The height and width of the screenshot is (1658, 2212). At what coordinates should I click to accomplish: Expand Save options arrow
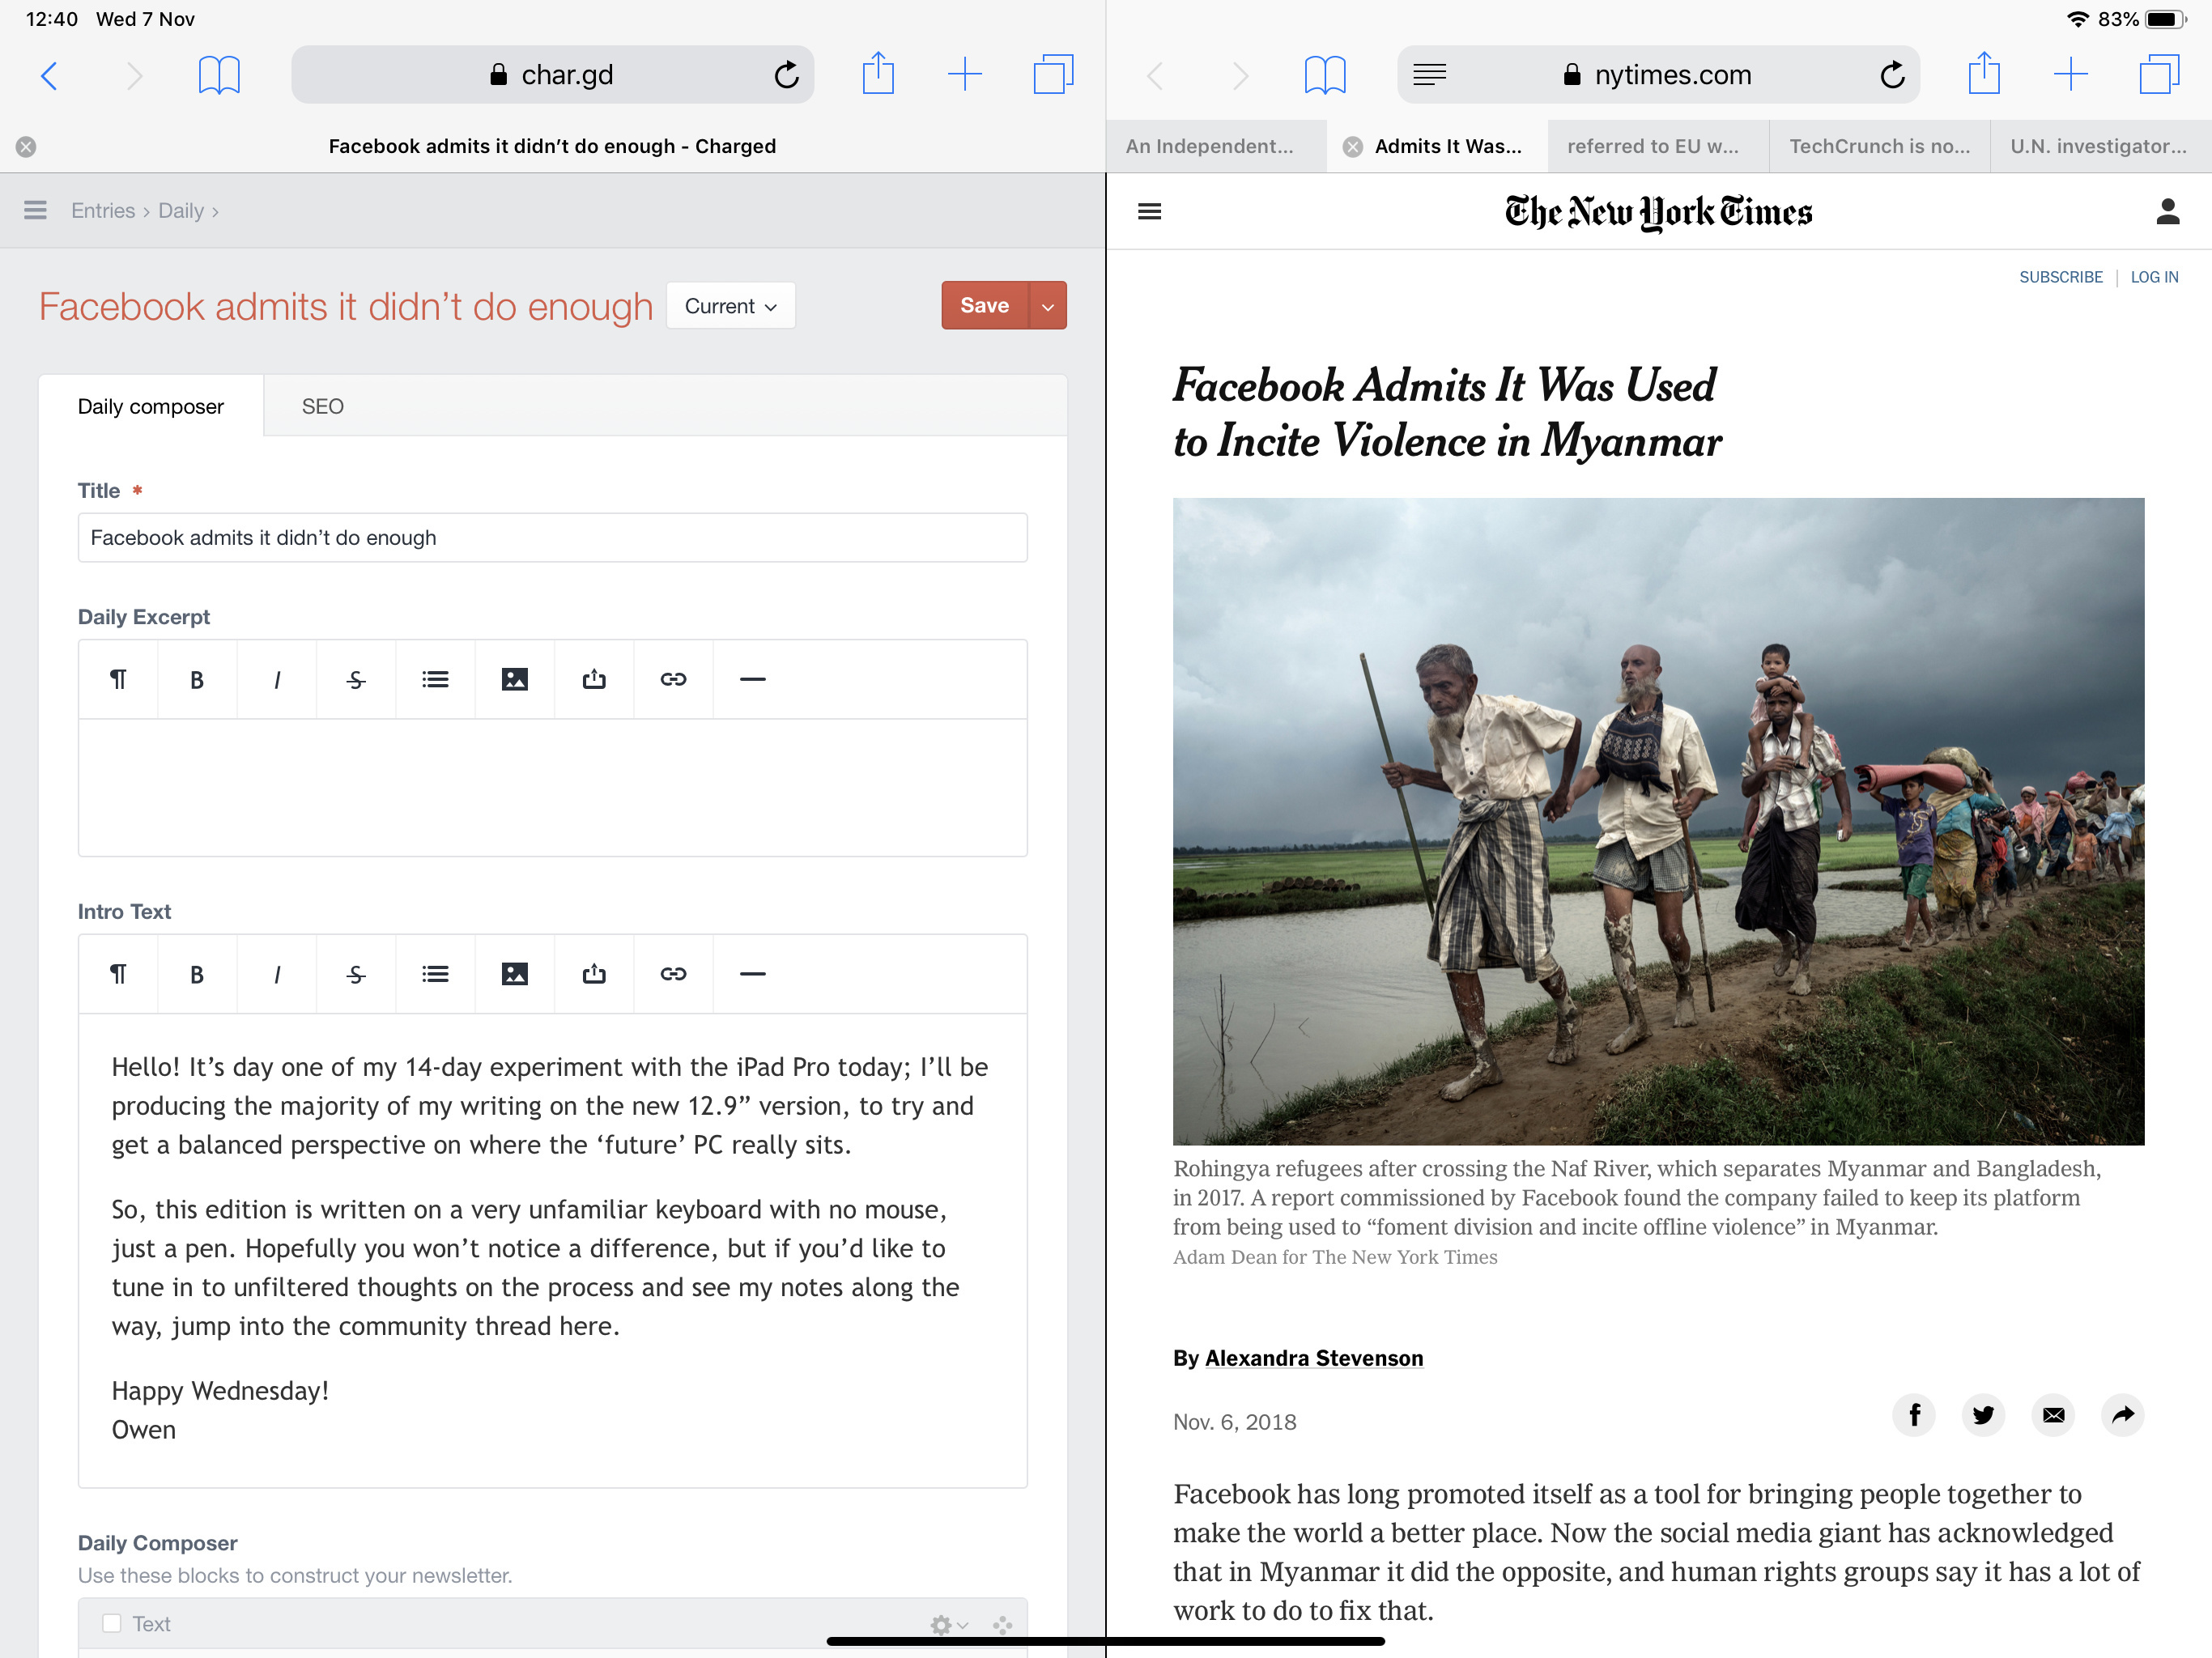click(1047, 306)
